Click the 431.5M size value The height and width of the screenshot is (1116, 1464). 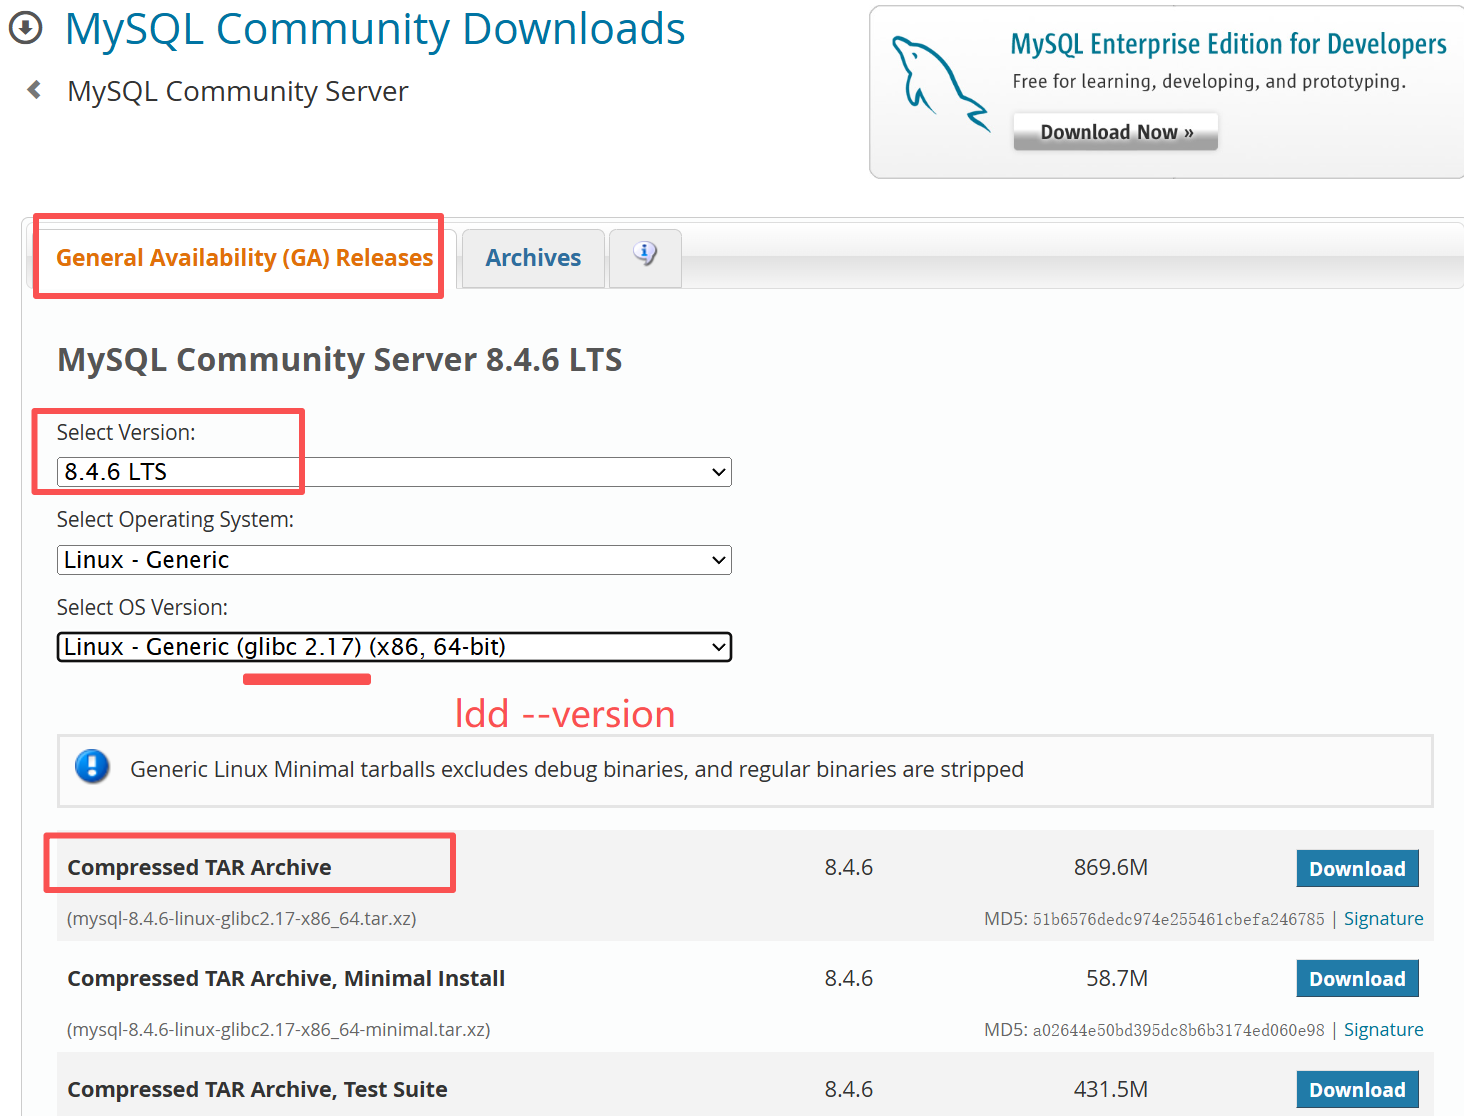click(x=1111, y=1089)
